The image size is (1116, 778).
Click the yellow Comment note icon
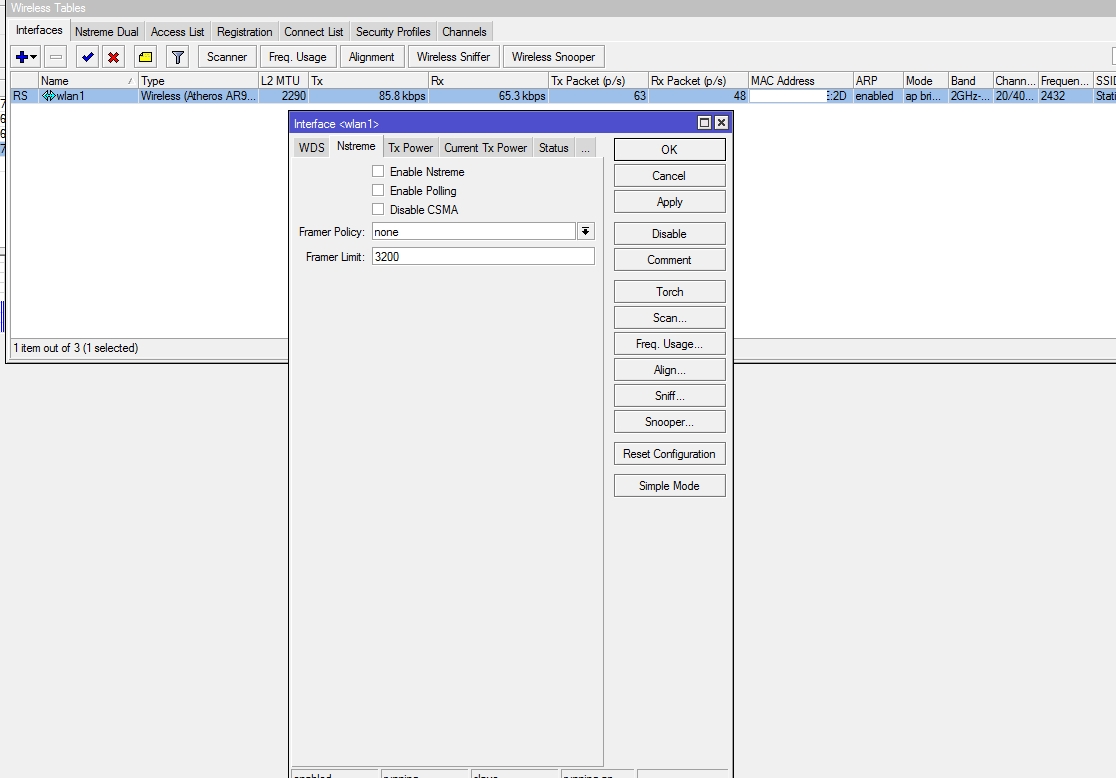(146, 57)
